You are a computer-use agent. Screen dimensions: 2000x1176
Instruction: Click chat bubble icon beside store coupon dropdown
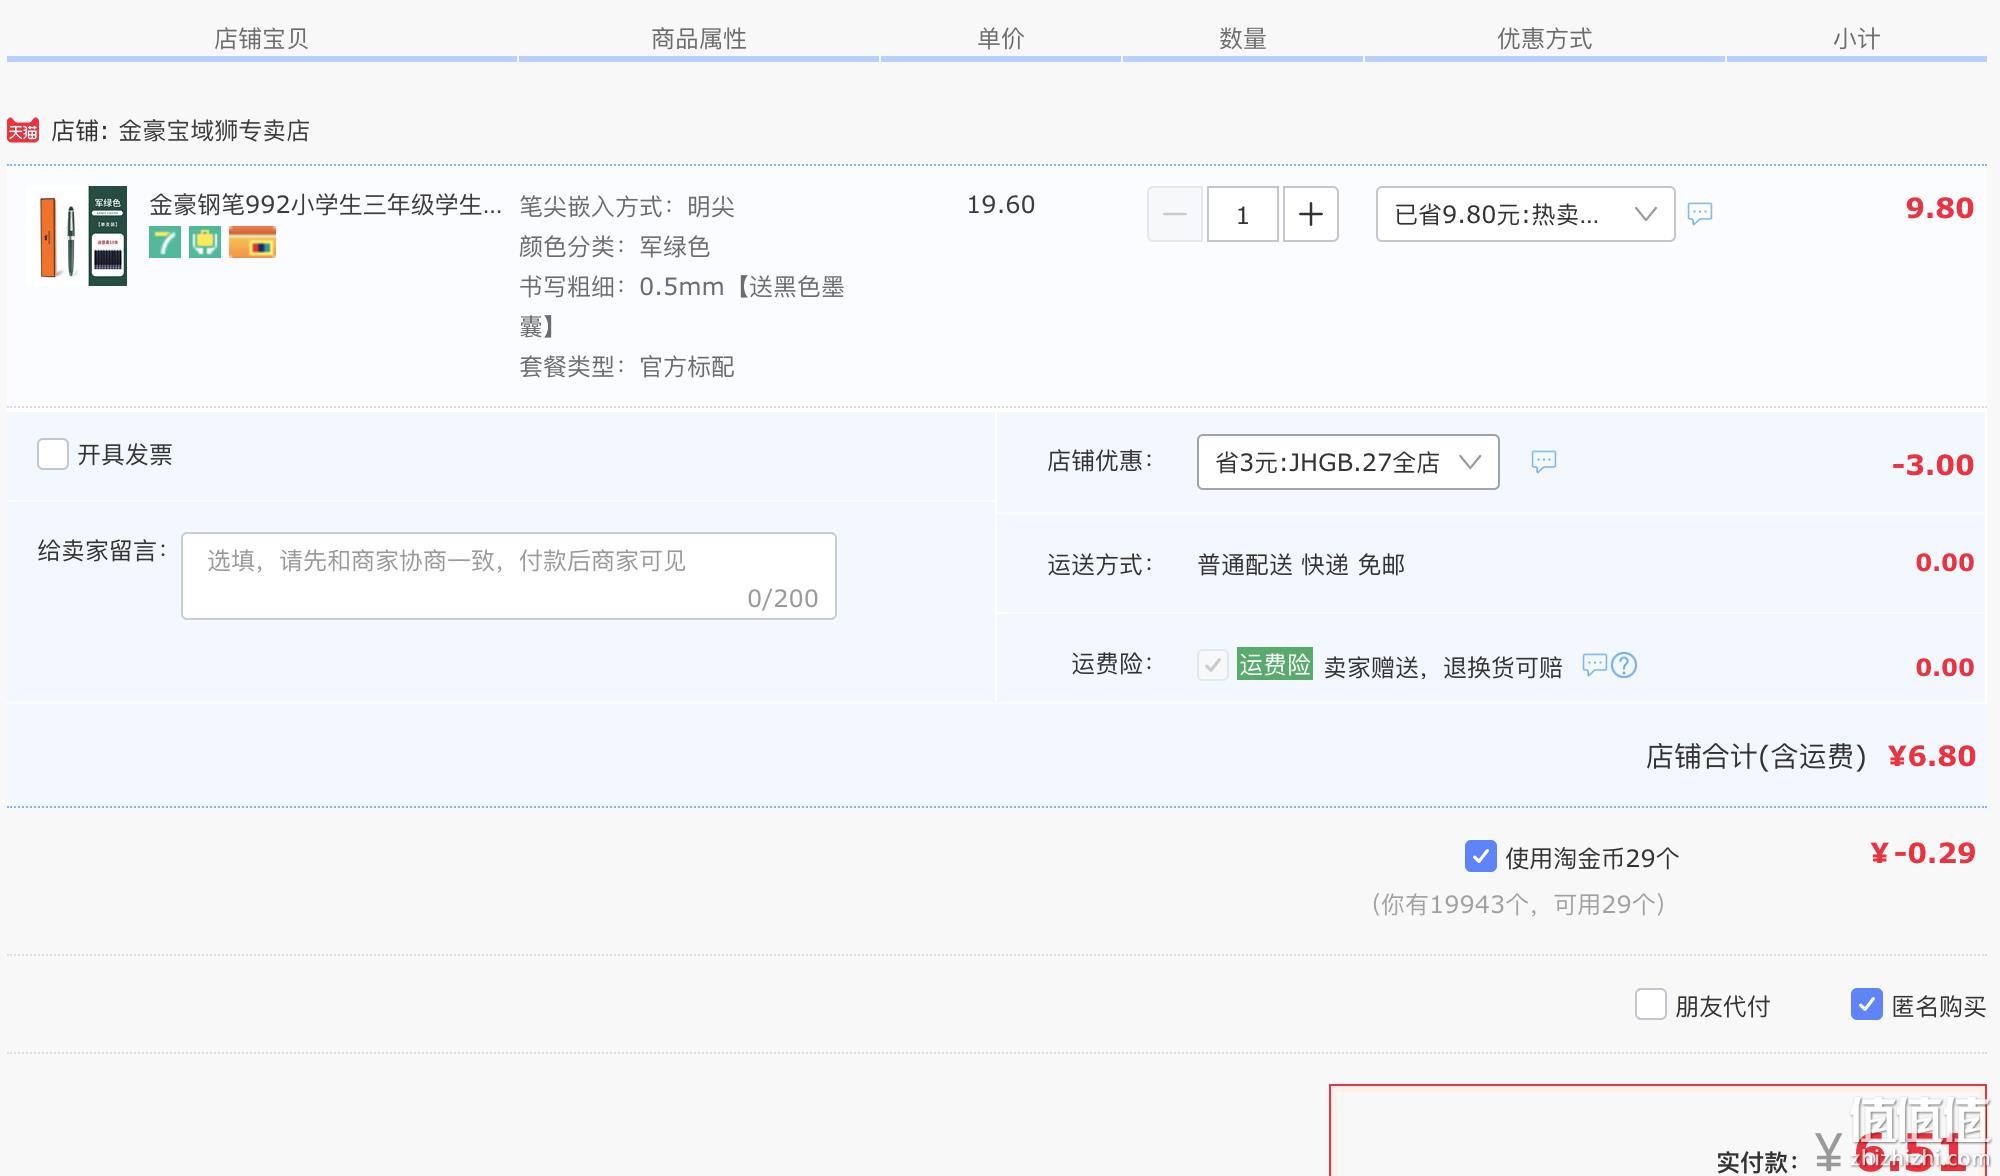pyautogui.click(x=1544, y=461)
